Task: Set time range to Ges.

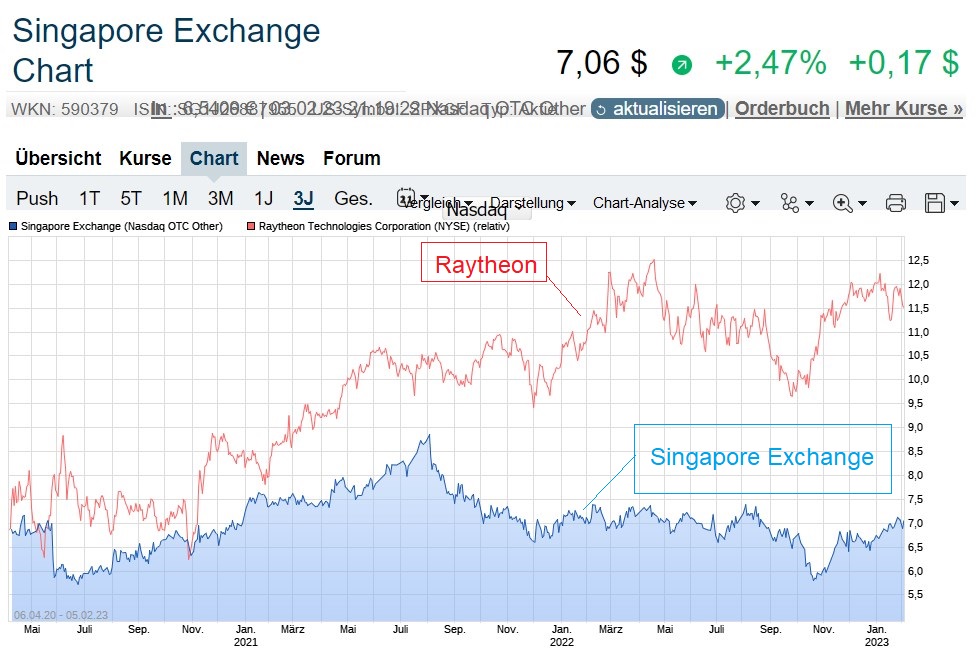Action: (353, 198)
